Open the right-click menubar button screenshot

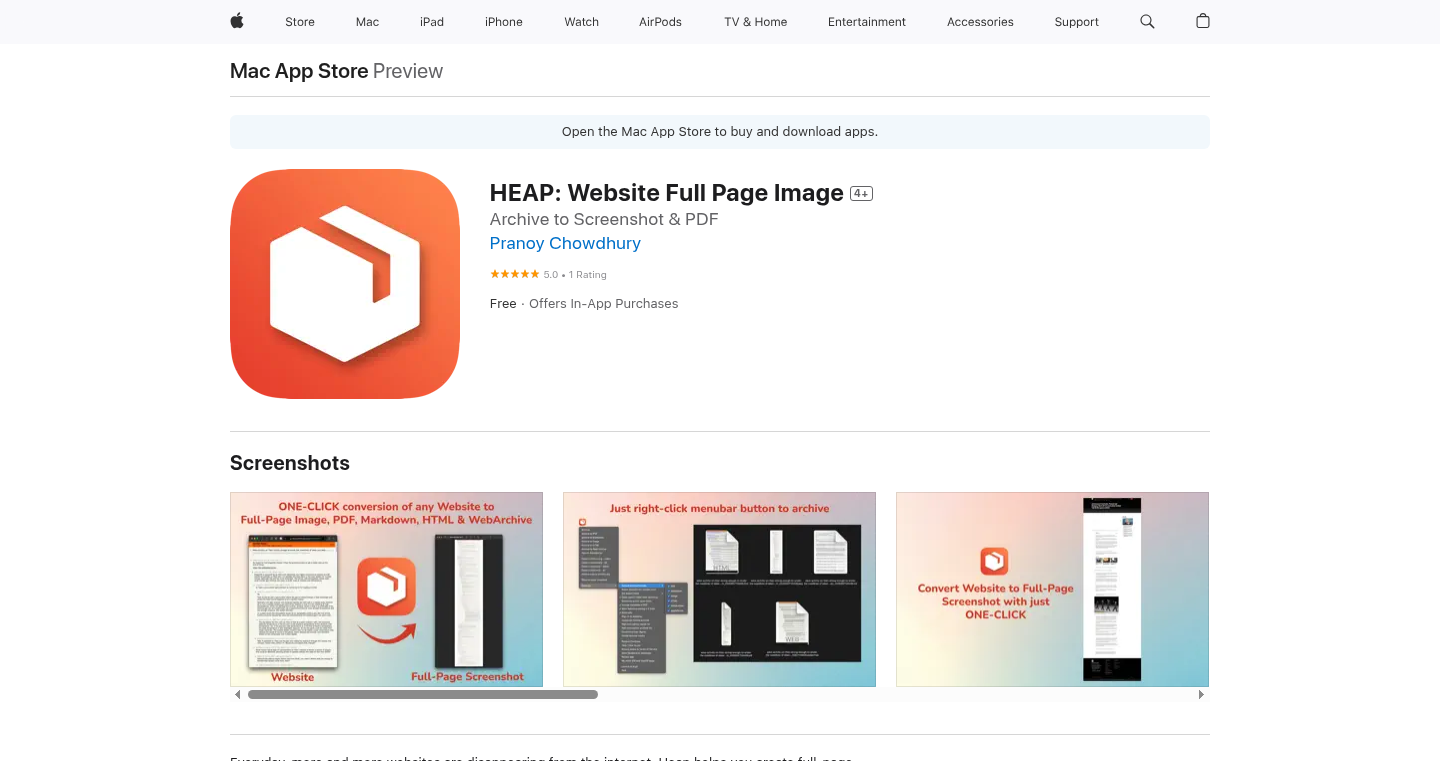pyautogui.click(x=719, y=589)
